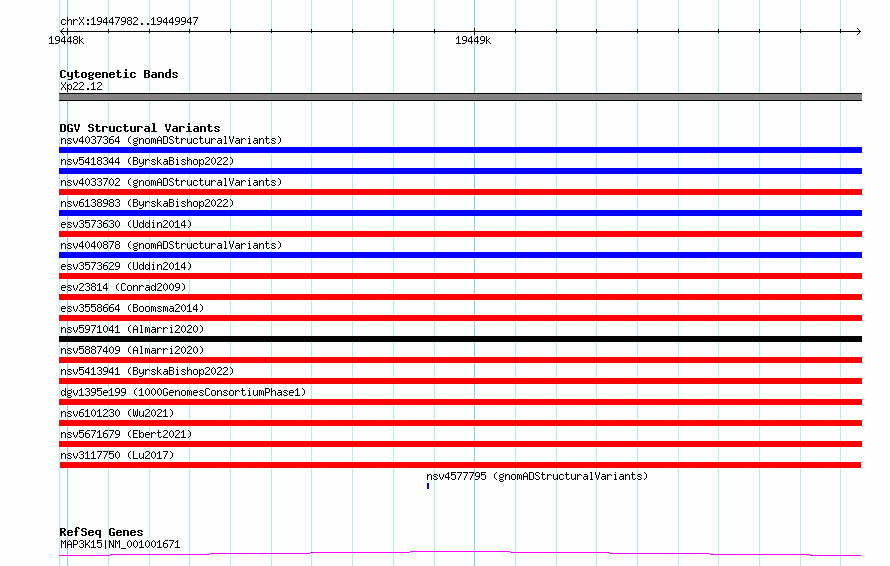This screenshot has height=566, width=890.
Task: Click the blue bar for nsv4040878
Action: click(460, 255)
